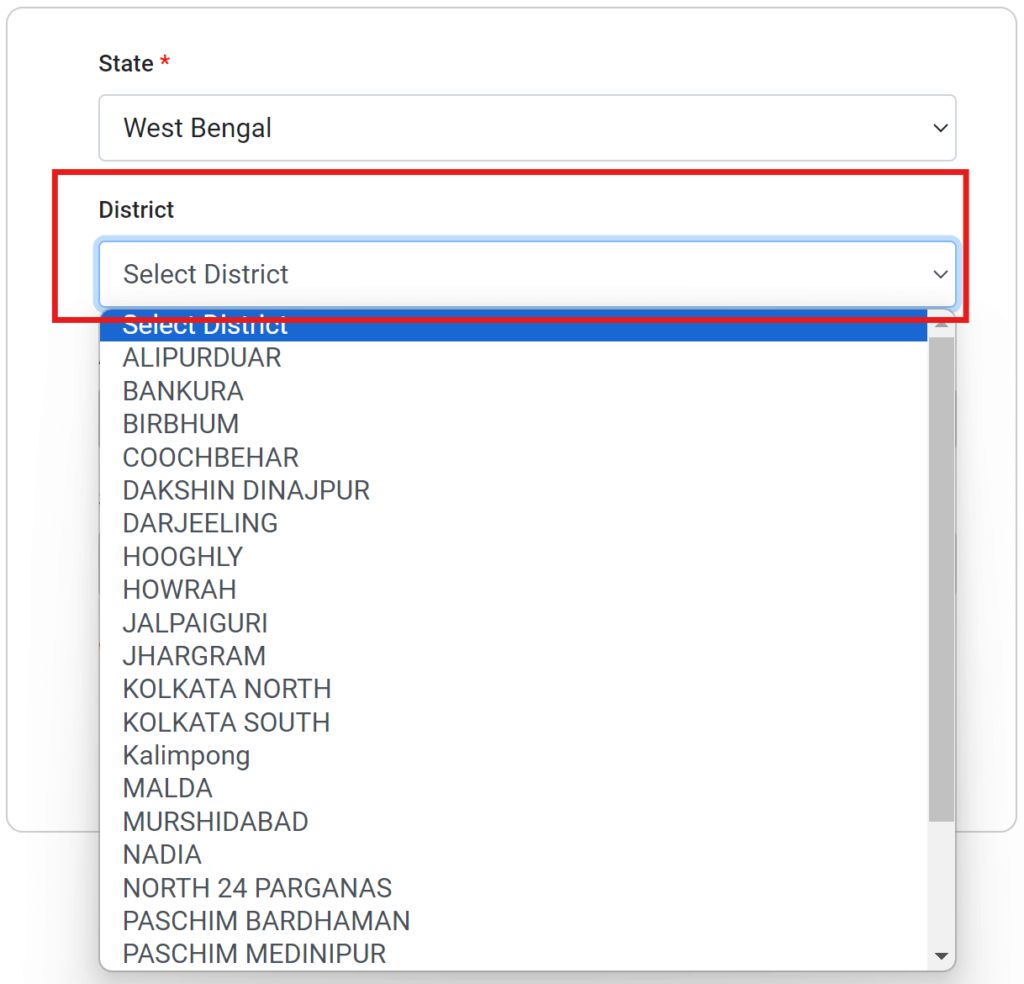This screenshot has height=984, width=1024.
Task: Select NORTH 24 PARGANAS district
Action: click(257, 887)
